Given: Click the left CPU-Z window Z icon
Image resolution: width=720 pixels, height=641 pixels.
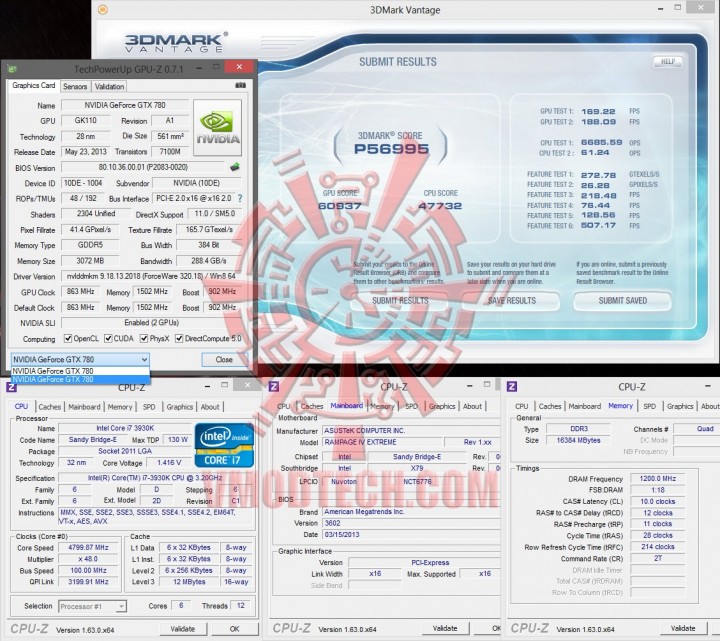Looking at the screenshot, I should (x=11, y=387).
